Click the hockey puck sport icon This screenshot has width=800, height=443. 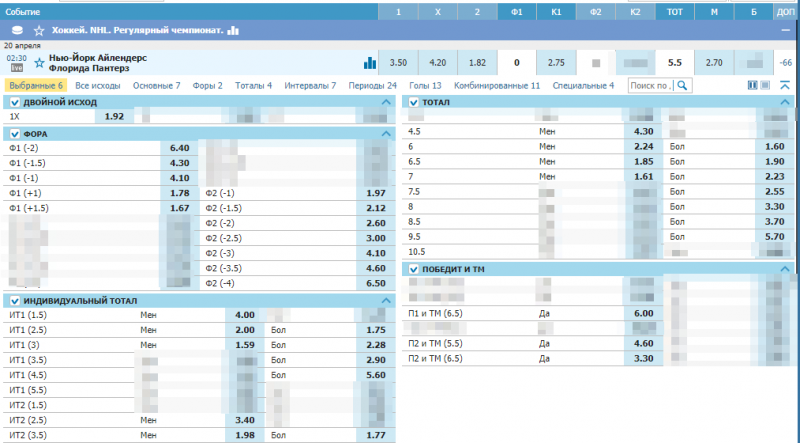pyautogui.click(x=15, y=31)
